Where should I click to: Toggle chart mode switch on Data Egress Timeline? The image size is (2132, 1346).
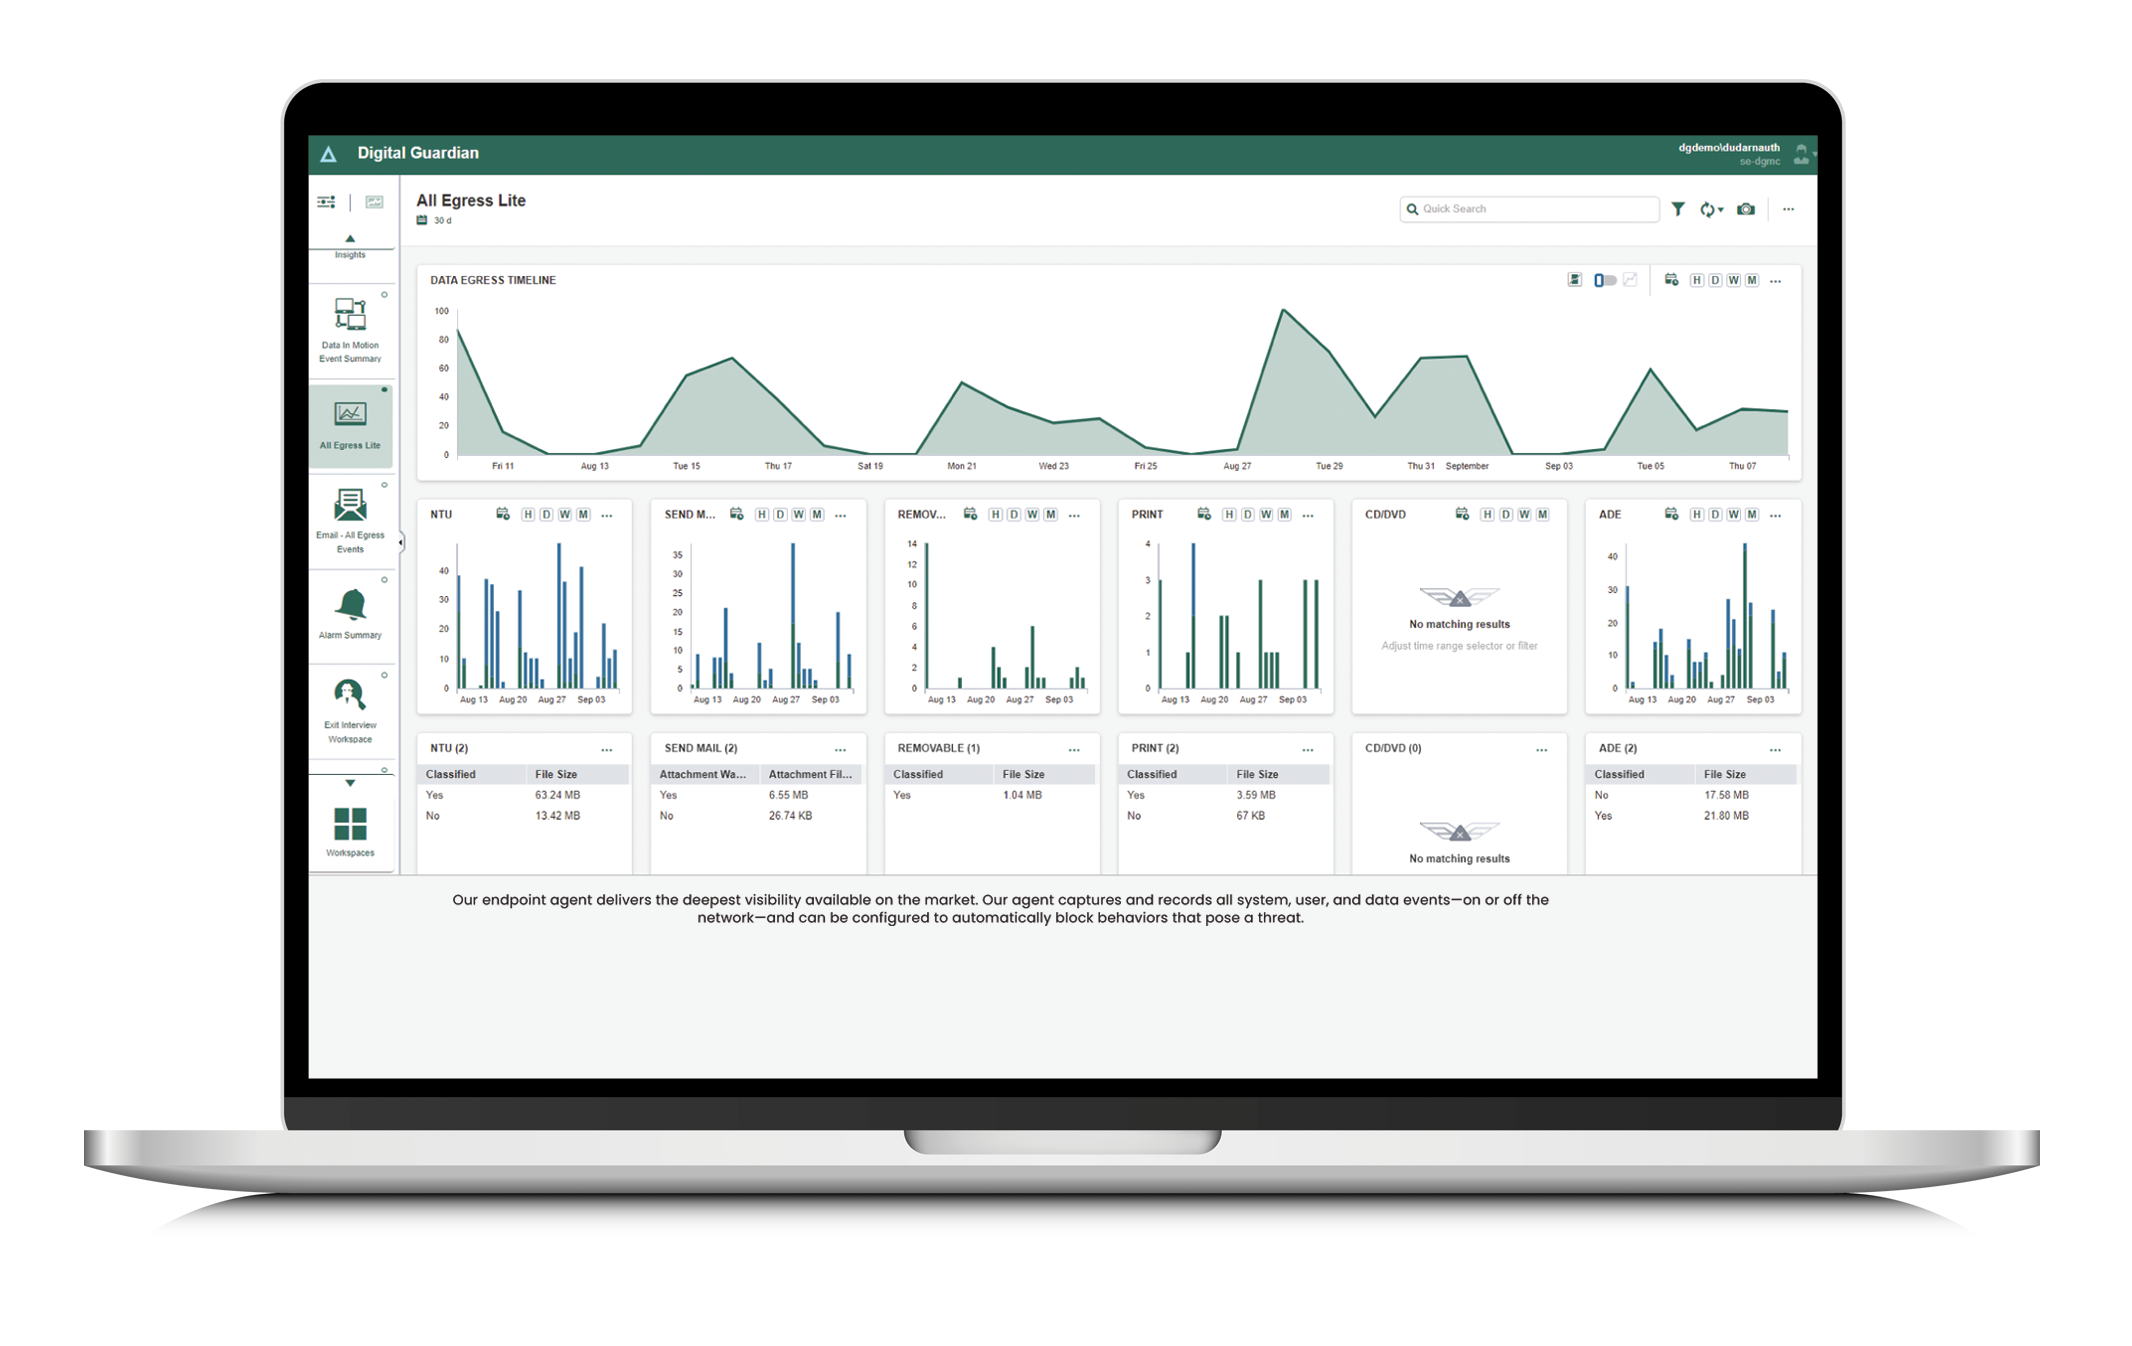(x=1605, y=280)
